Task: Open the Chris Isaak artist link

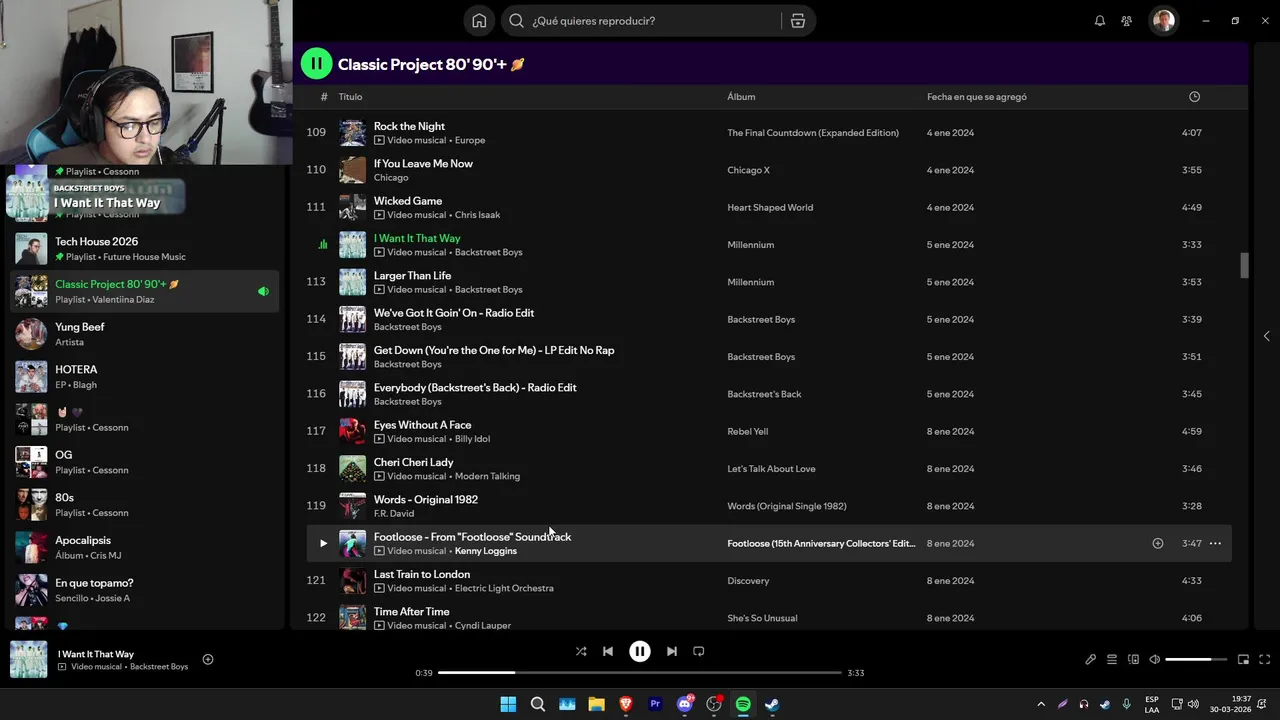Action: click(x=477, y=215)
